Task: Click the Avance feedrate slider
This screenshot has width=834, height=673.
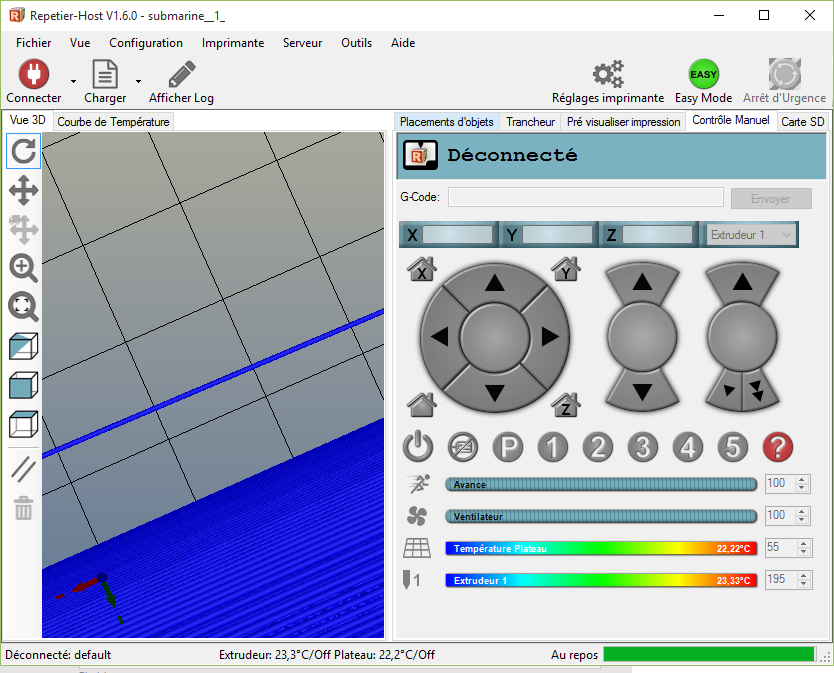Action: pos(601,484)
